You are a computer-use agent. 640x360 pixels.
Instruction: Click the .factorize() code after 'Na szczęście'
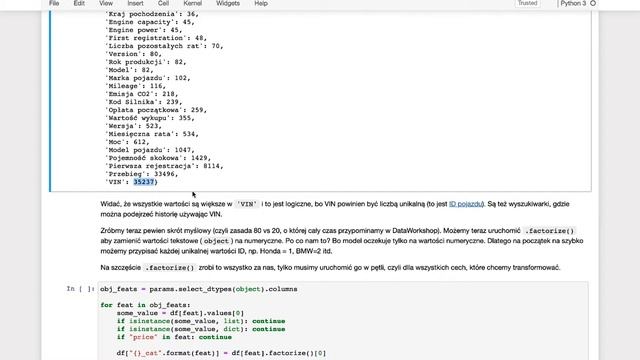pos(170,268)
